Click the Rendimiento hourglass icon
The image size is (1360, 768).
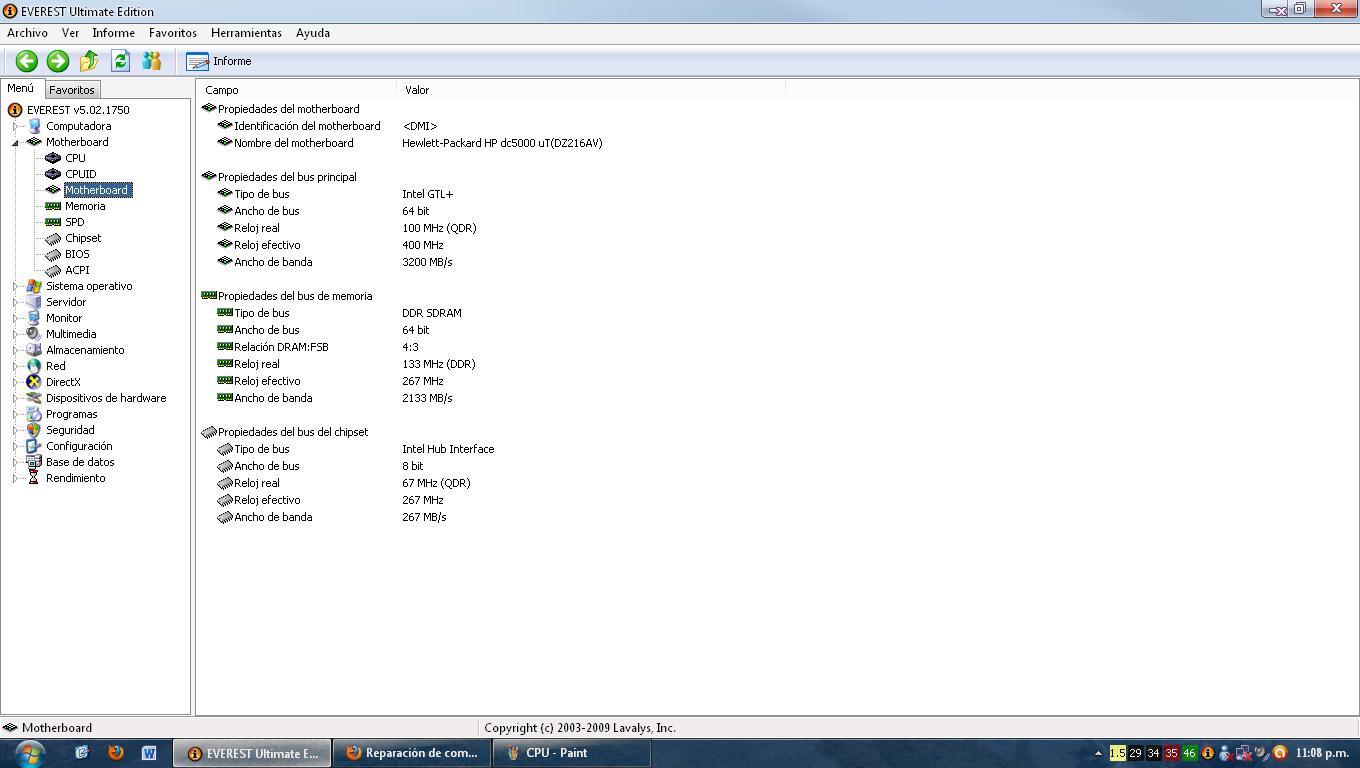pyautogui.click(x=34, y=478)
